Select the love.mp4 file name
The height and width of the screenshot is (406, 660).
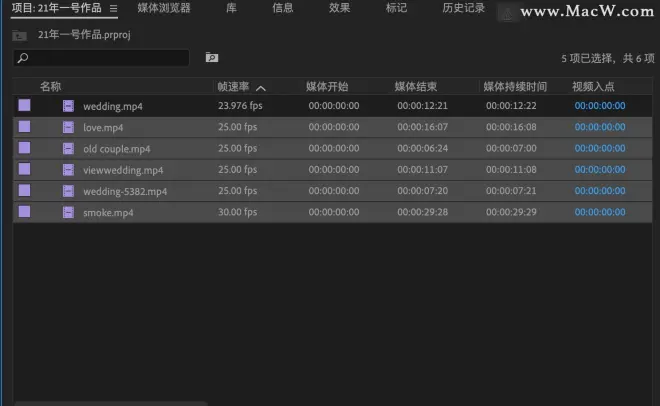pos(103,127)
